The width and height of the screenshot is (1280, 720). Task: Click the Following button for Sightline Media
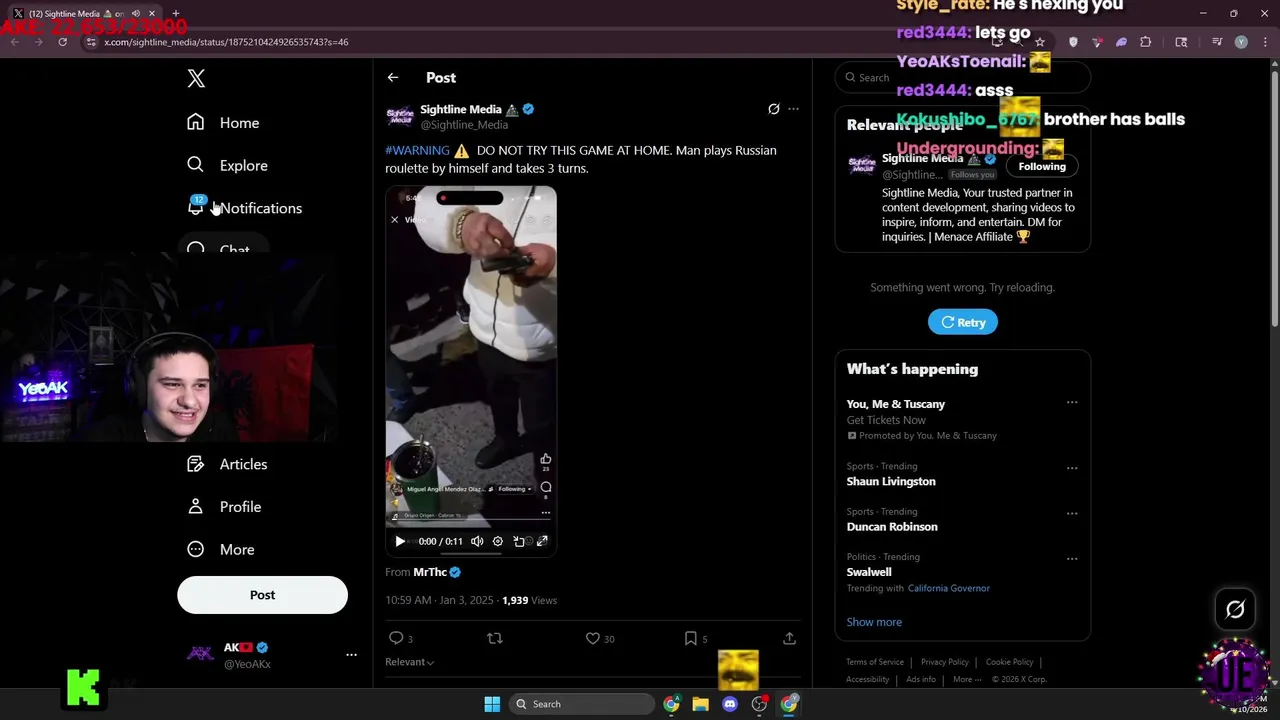(1042, 166)
